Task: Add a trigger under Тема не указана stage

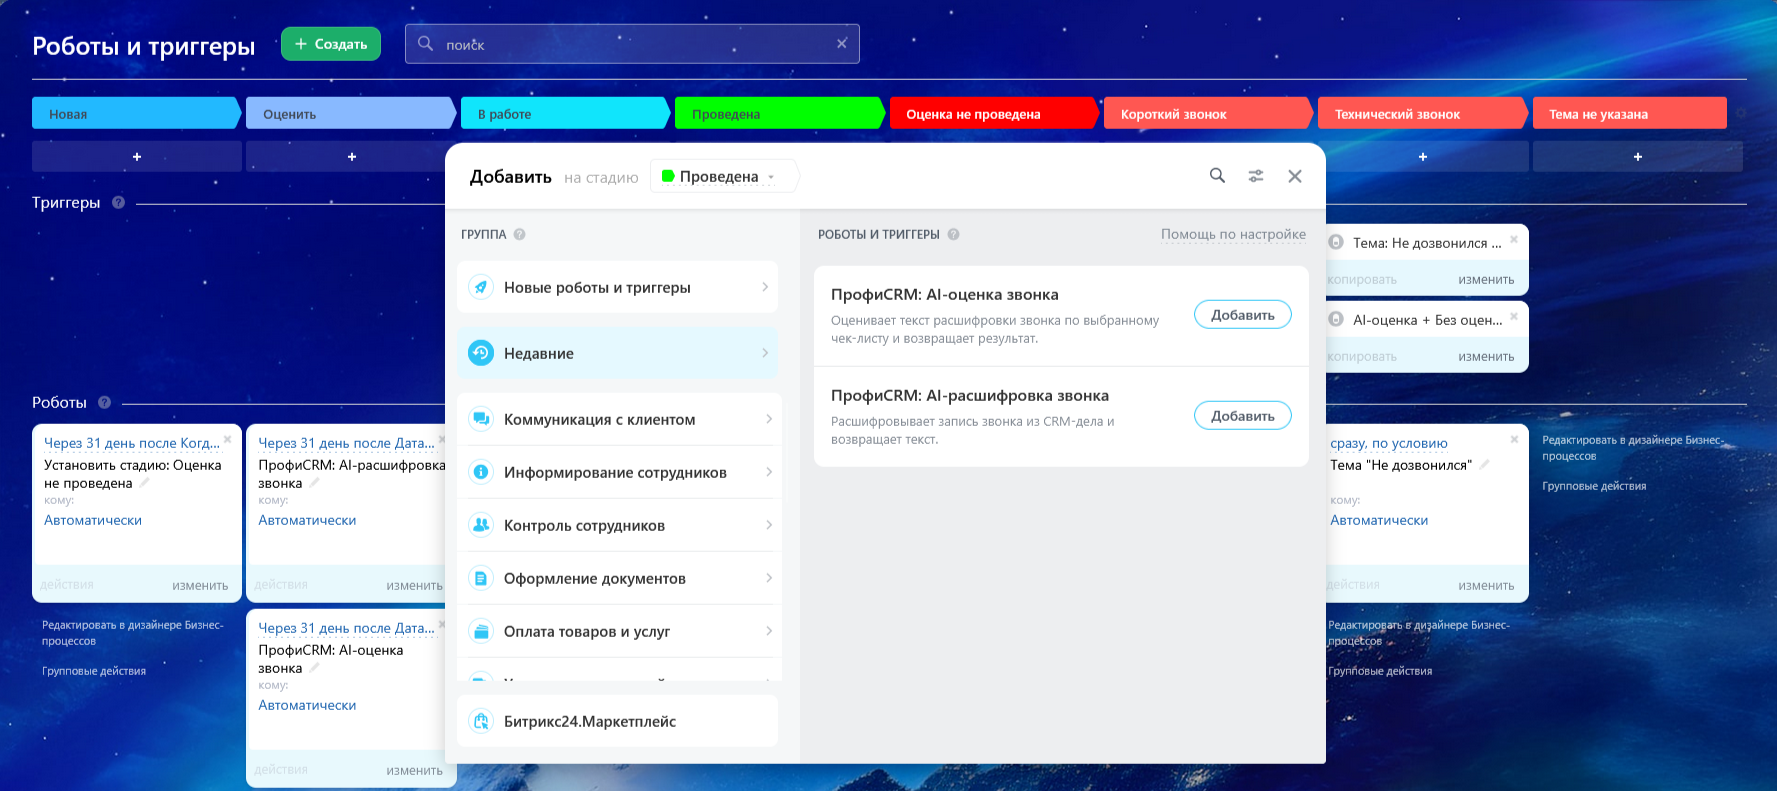Action: [x=1638, y=156]
